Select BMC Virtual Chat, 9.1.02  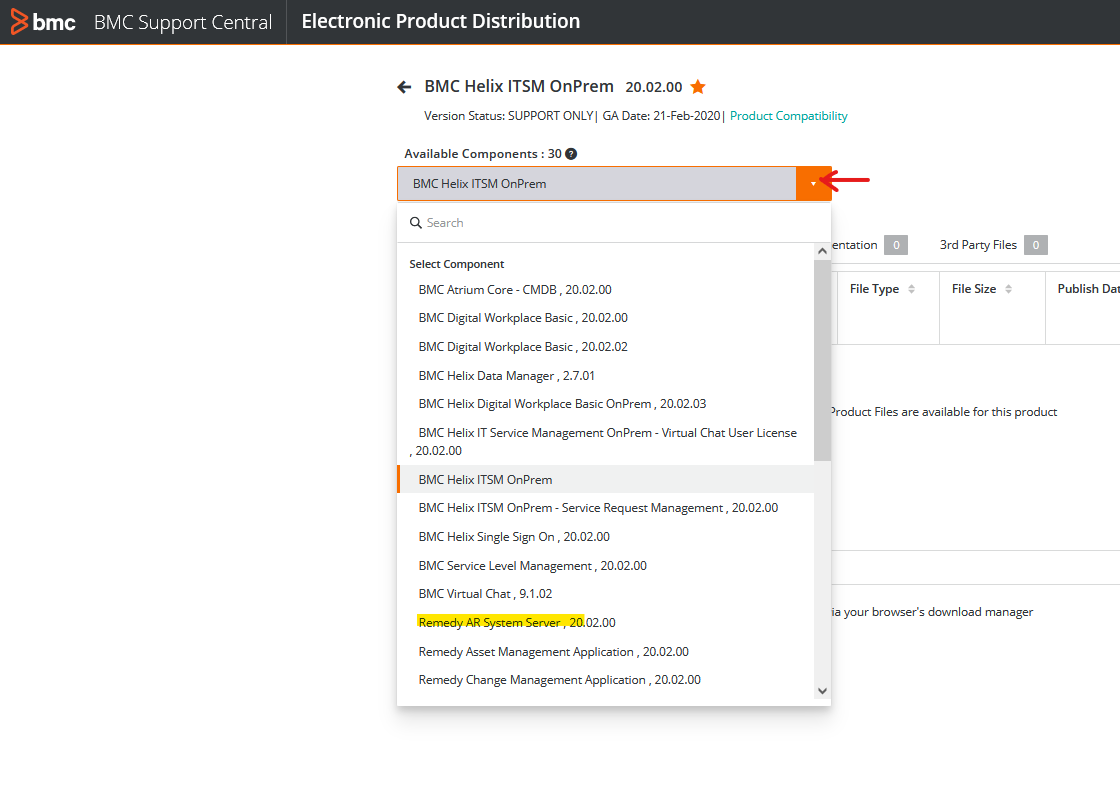[x=485, y=594]
